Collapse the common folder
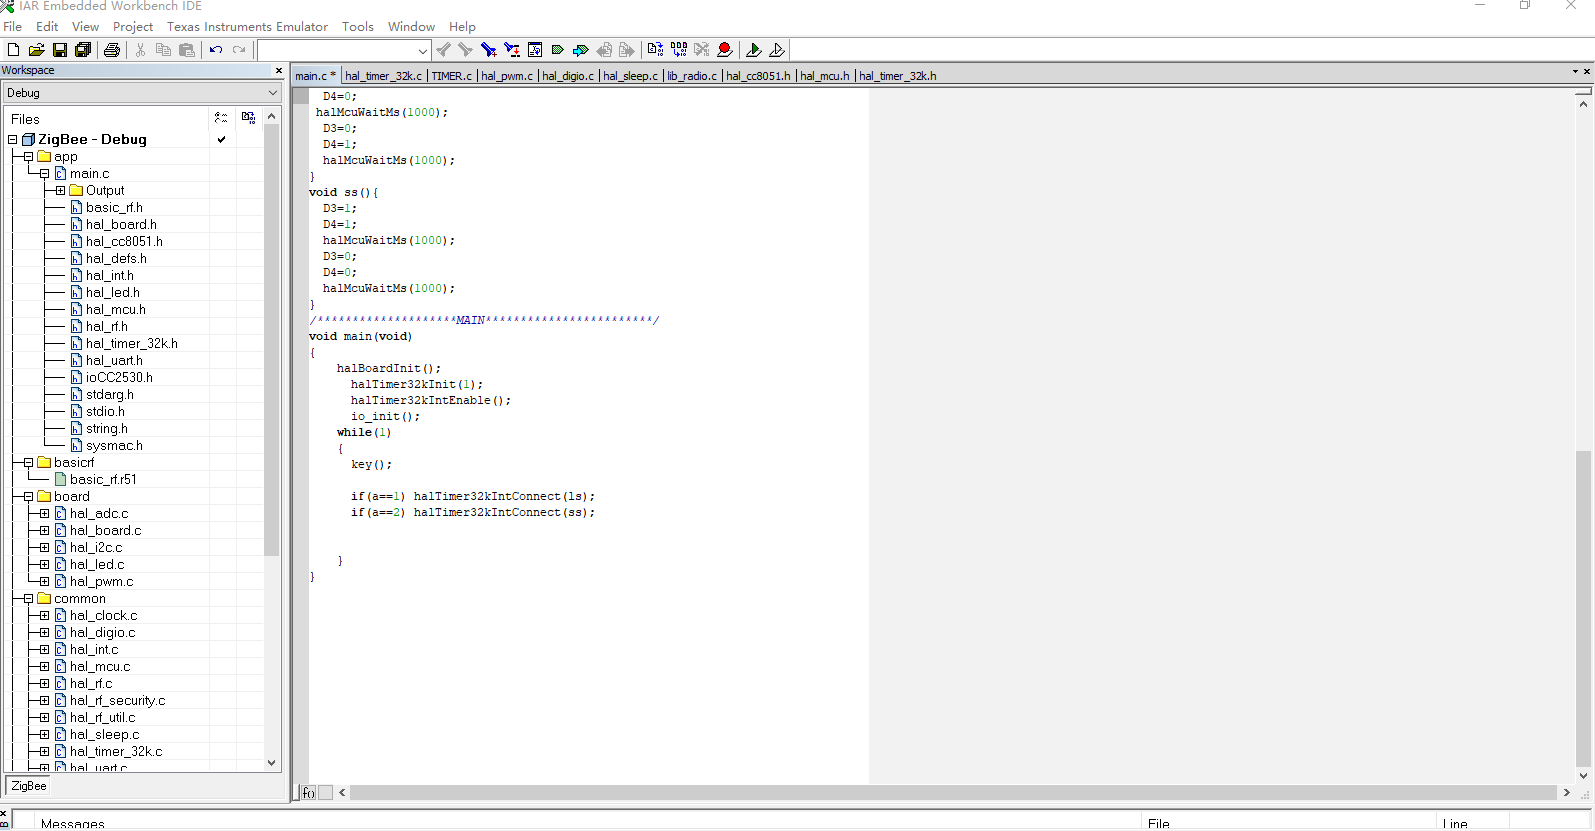This screenshot has width=1595, height=831. (x=28, y=599)
